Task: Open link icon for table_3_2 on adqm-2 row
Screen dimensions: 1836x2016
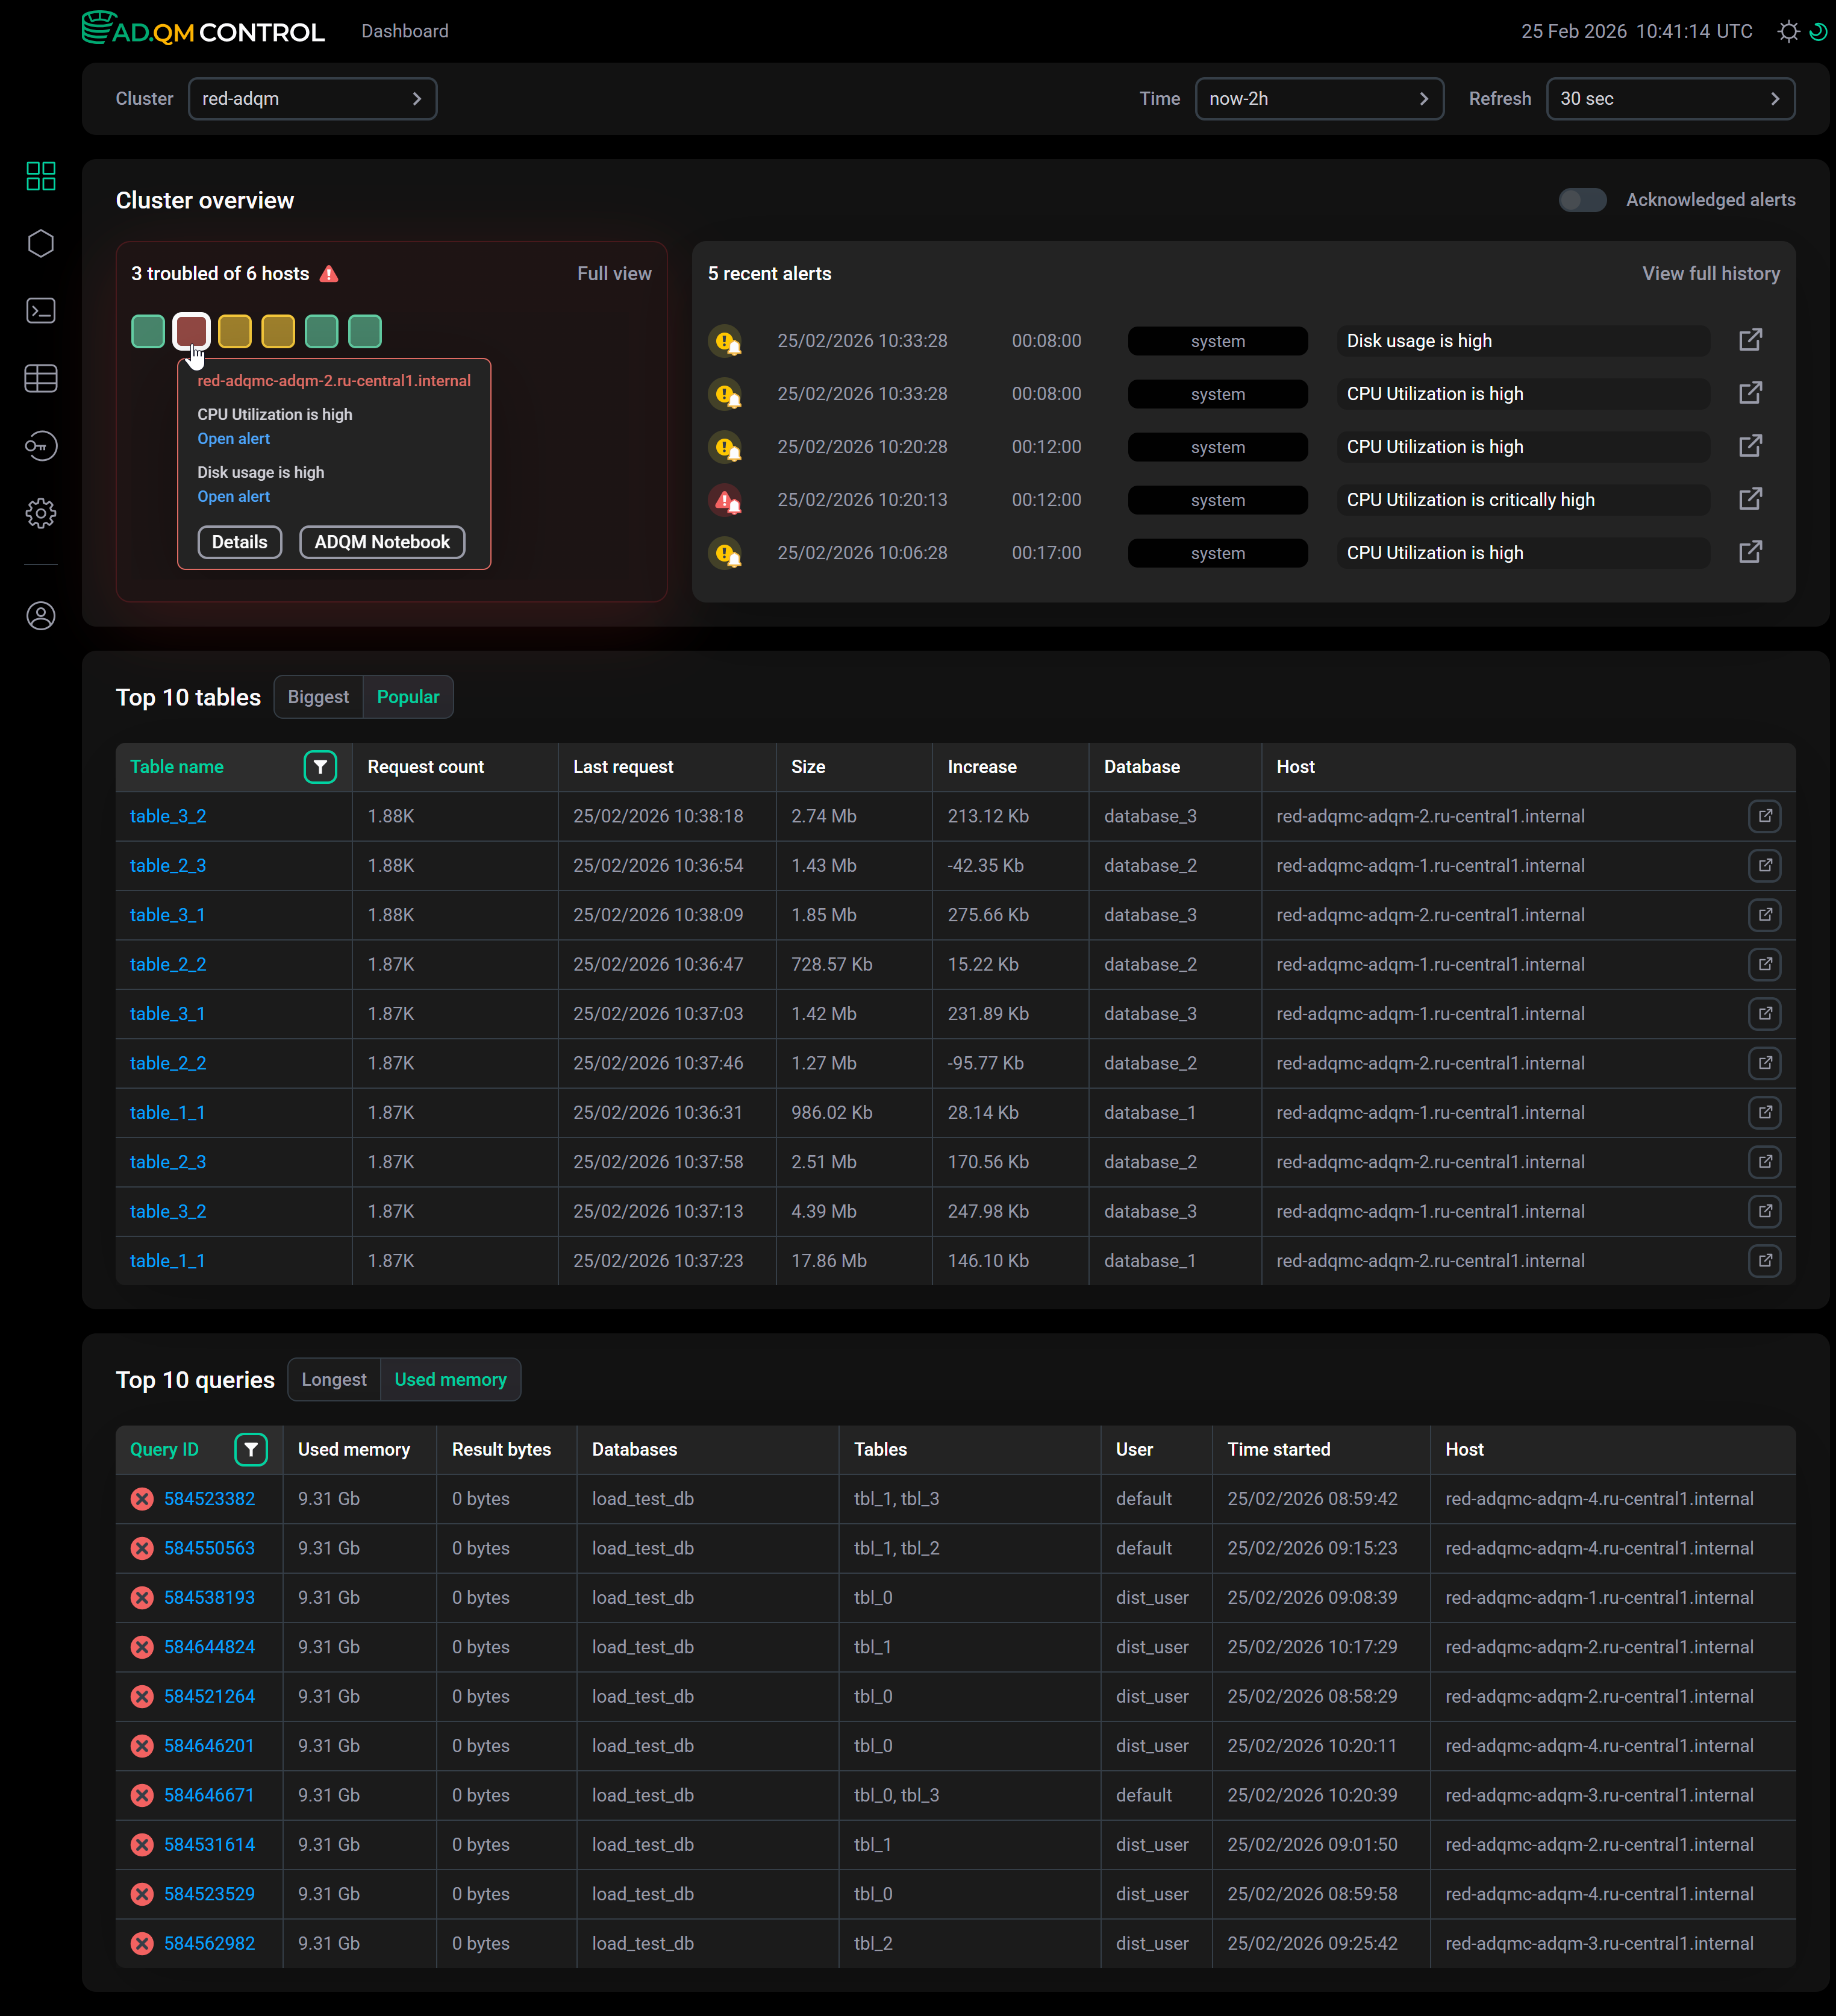Action: pyautogui.click(x=1765, y=816)
